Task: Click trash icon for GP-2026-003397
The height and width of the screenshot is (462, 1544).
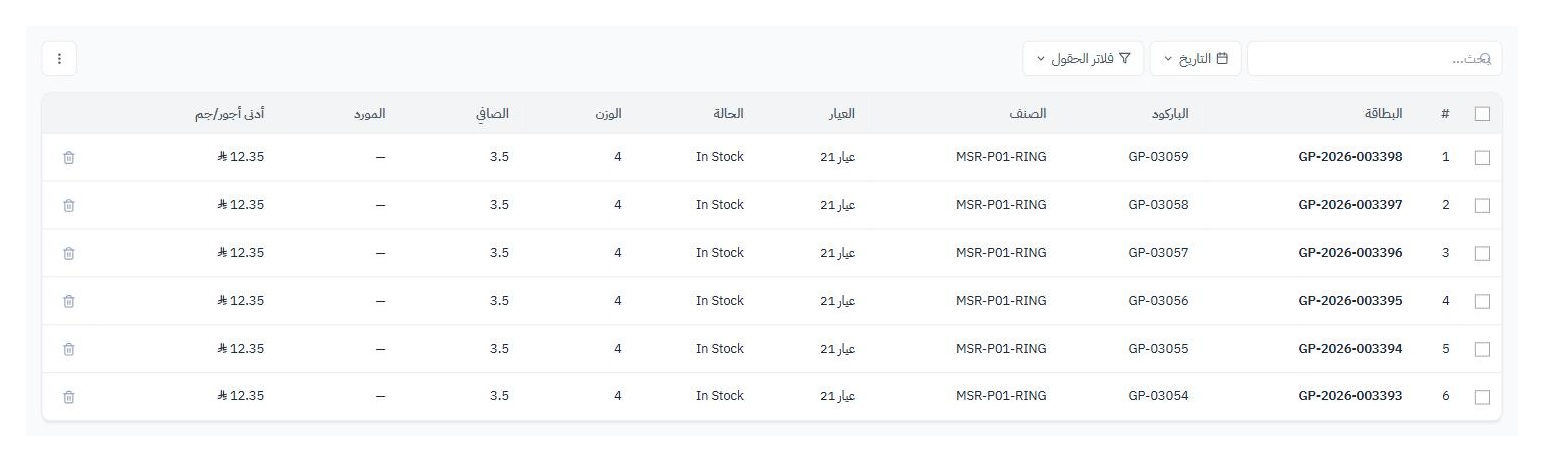Action: [69, 205]
